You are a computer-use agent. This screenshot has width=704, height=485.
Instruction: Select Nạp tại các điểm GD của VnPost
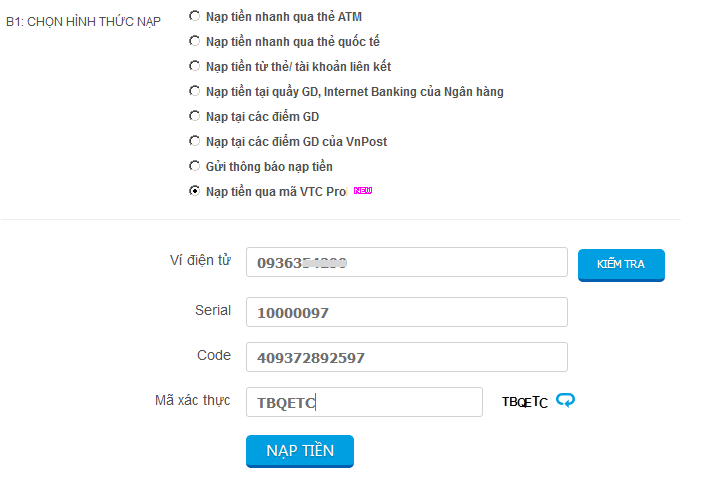coord(194,141)
